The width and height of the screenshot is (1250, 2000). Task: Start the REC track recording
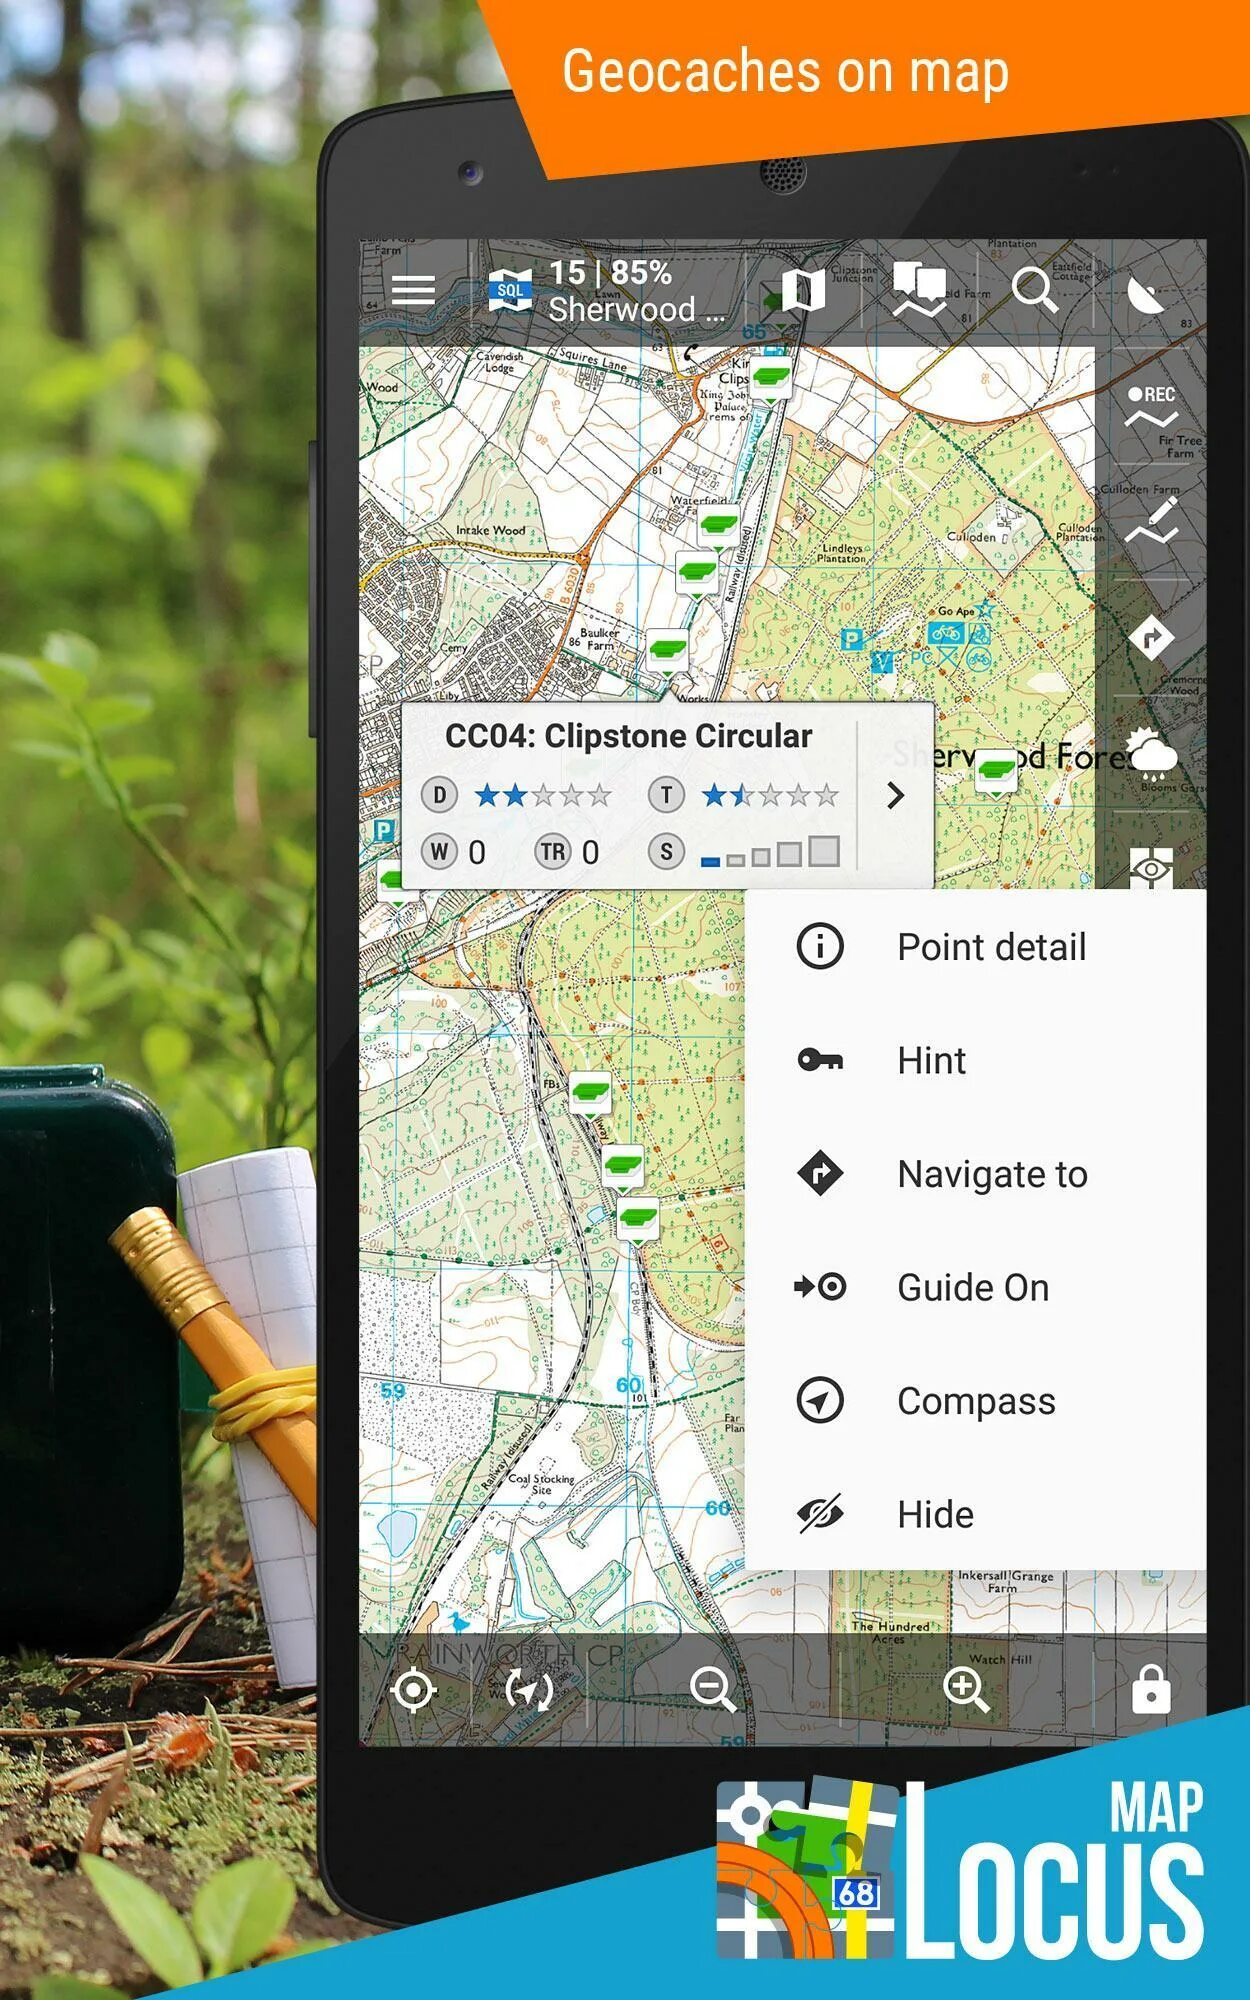[x=1151, y=407]
